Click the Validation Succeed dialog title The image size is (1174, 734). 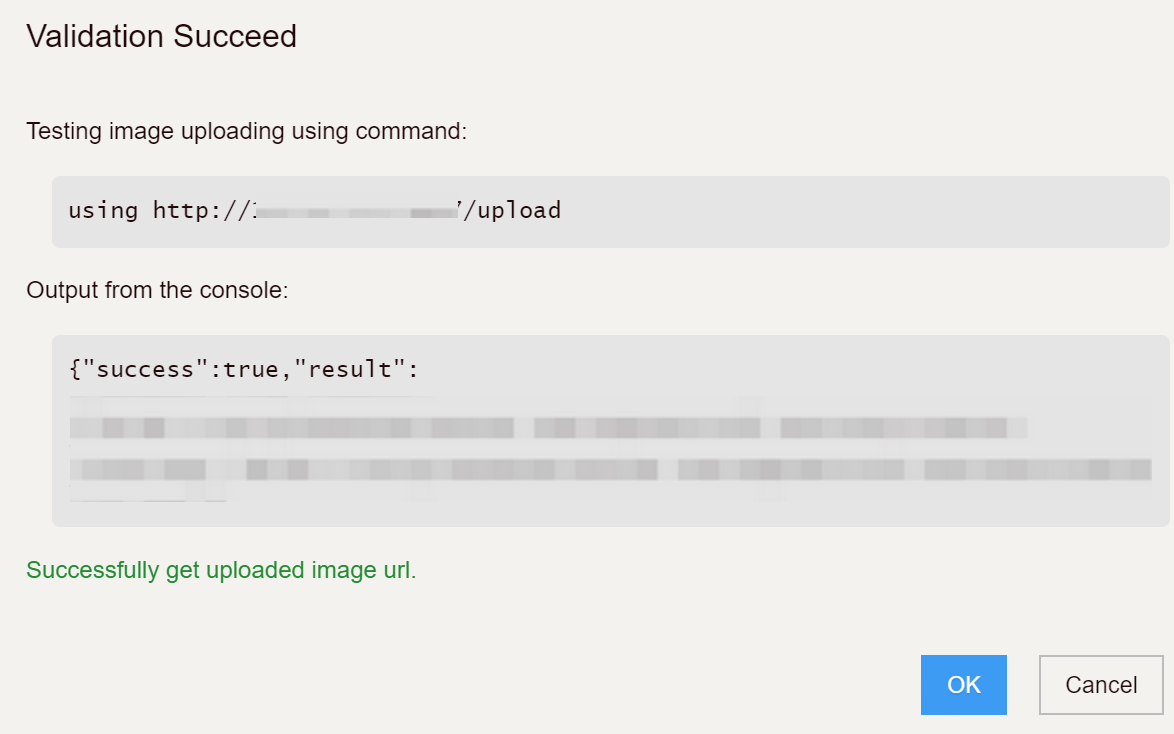click(x=162, y=36)
